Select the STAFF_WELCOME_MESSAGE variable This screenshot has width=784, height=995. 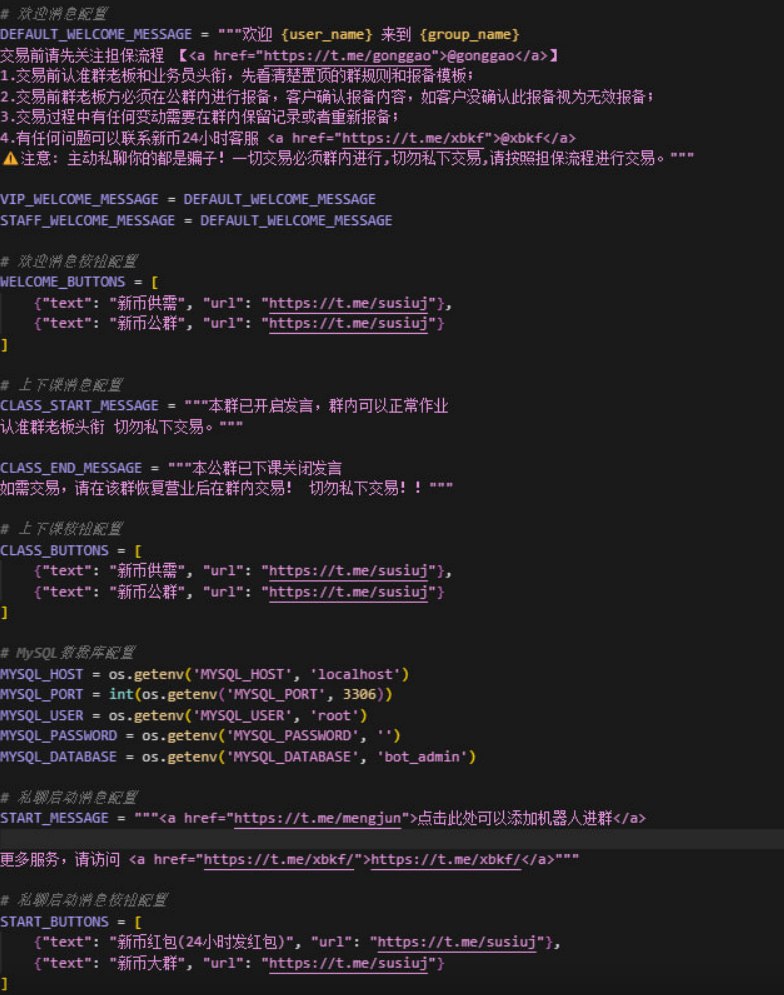tap(91, 220)
